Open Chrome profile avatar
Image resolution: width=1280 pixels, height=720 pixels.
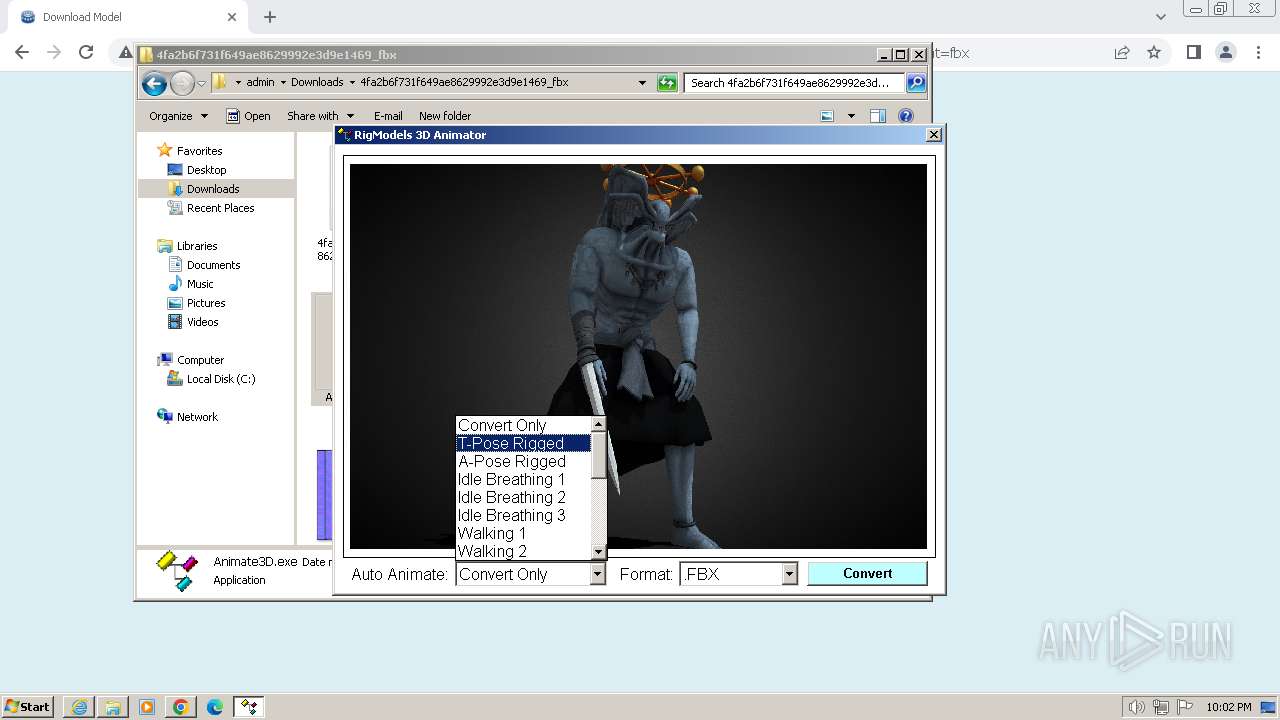point(1225,52)
